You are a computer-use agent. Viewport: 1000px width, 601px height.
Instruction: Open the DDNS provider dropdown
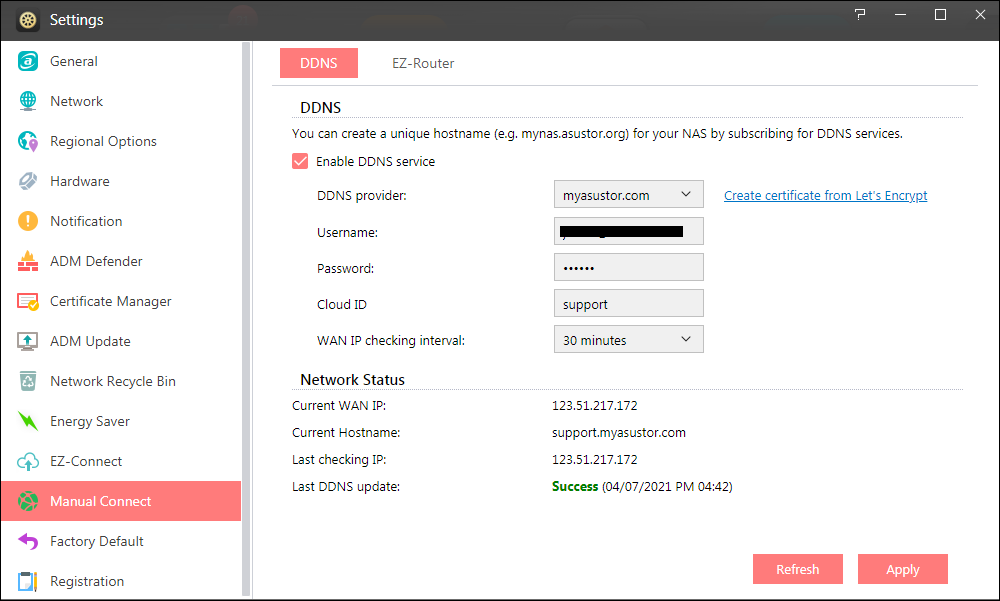click(628, 195)
